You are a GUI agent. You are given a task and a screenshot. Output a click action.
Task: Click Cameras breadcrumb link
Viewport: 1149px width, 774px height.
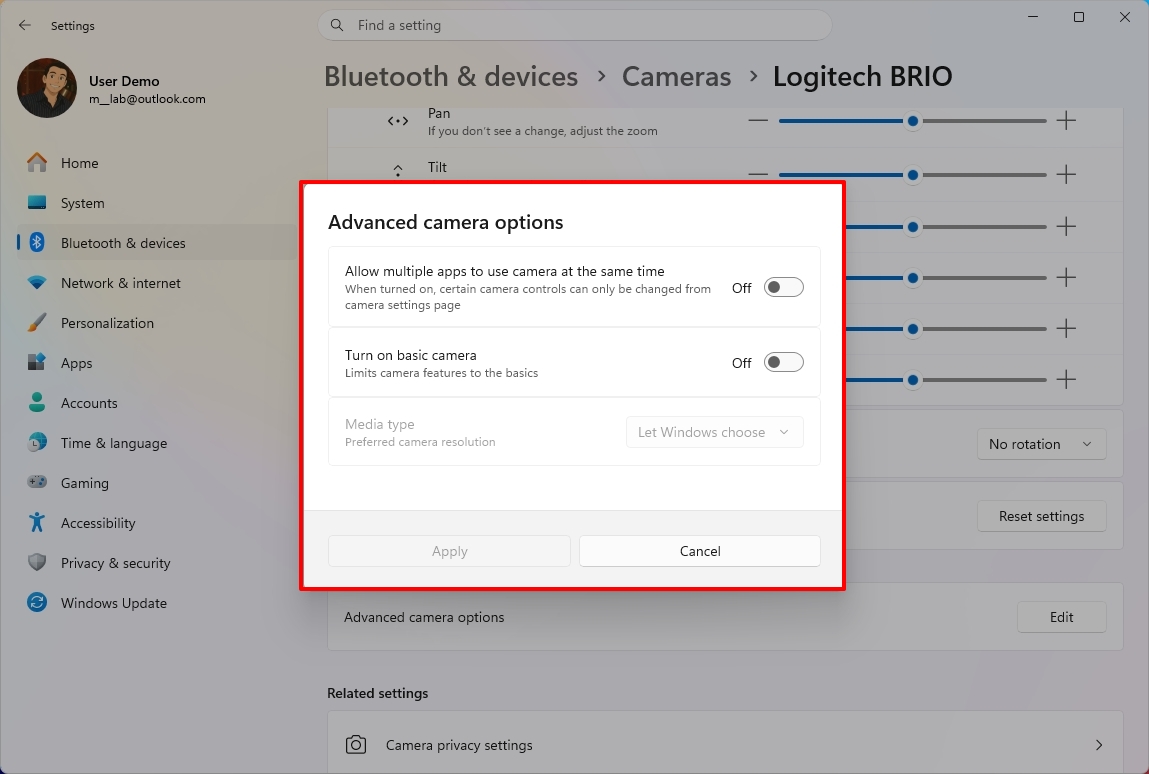(676, 76)
